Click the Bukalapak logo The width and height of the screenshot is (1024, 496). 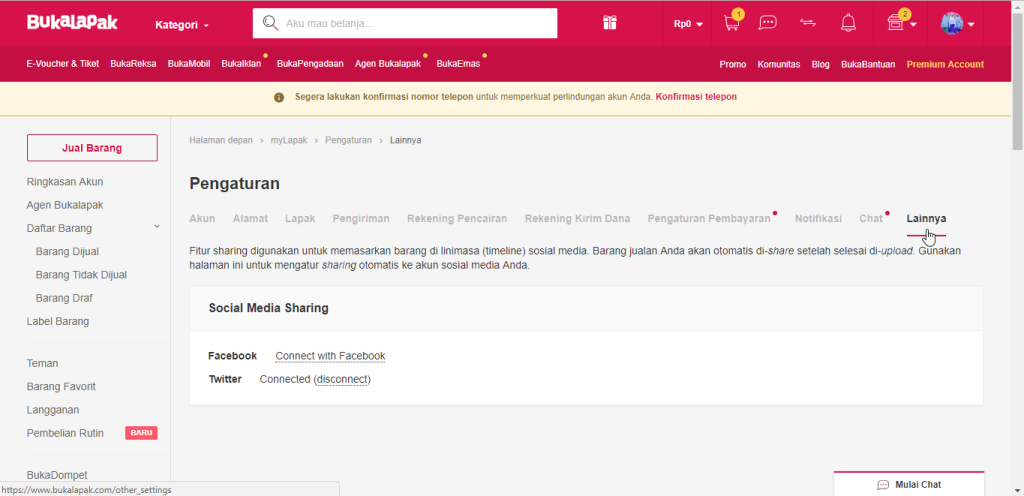72,23
